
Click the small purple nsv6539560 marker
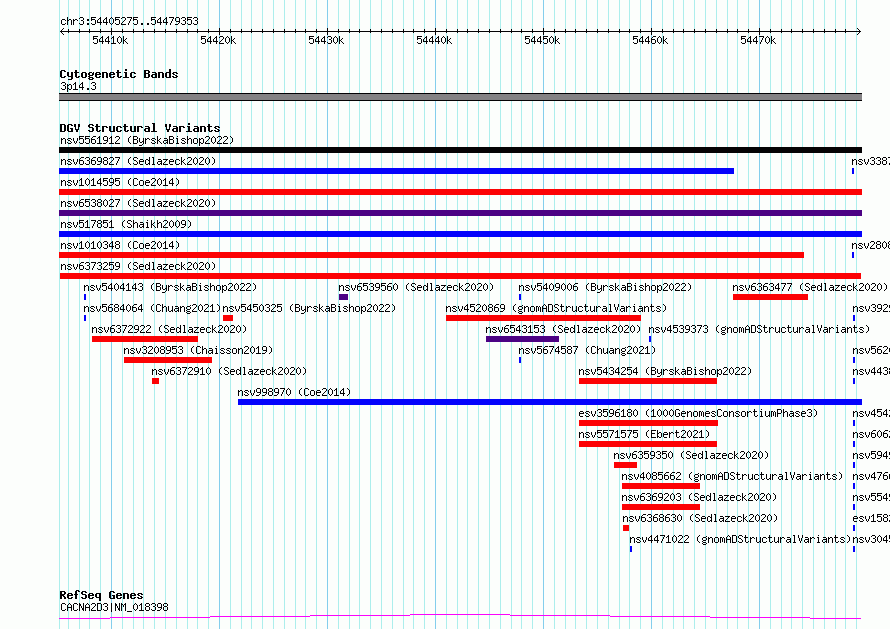343,297
